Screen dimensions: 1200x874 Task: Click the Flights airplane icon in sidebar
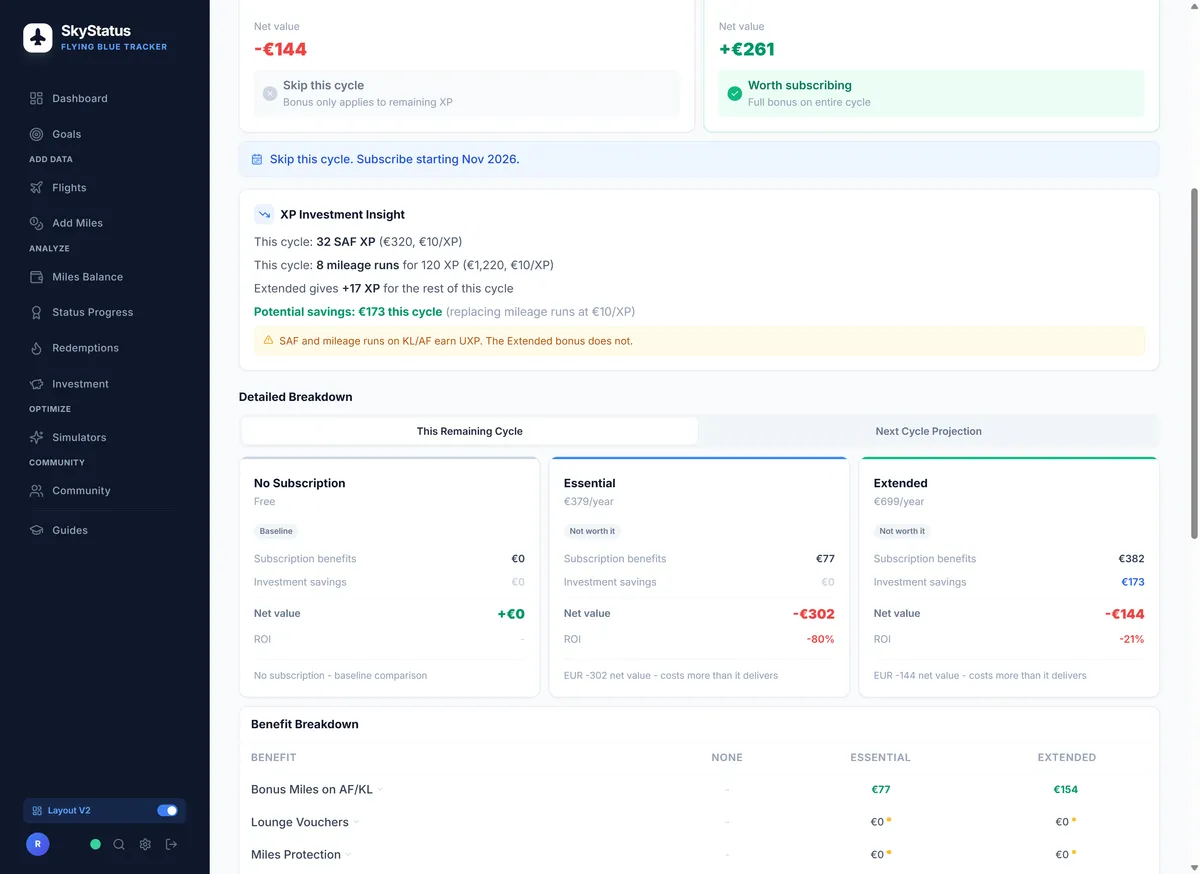coord(37,188)
